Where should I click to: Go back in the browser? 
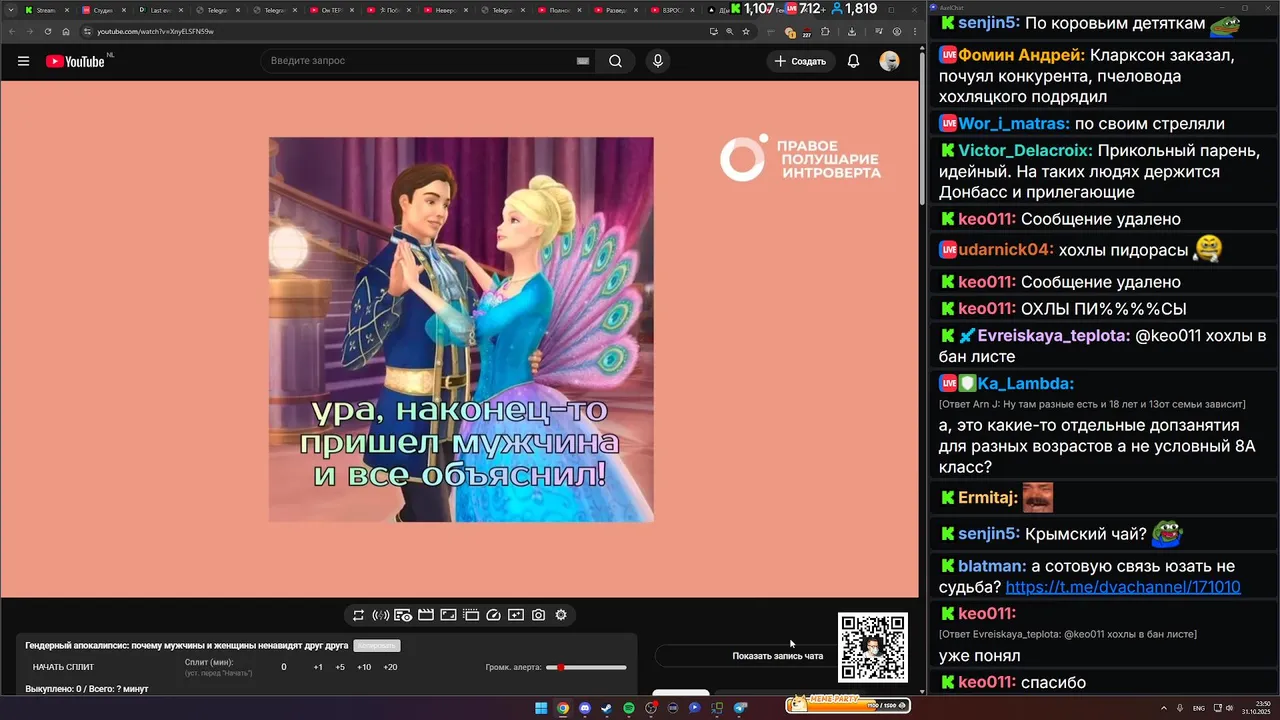click(x=13, y=31)
